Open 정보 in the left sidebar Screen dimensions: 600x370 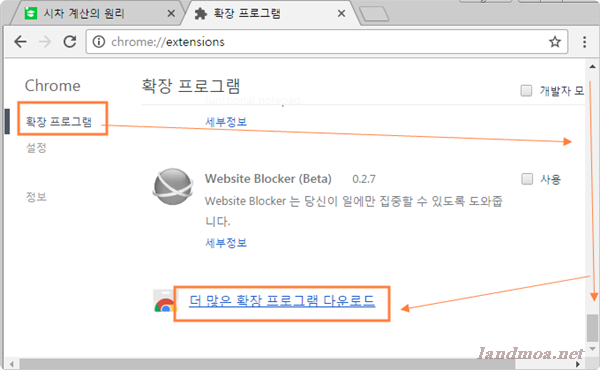[x=36, y=197]
